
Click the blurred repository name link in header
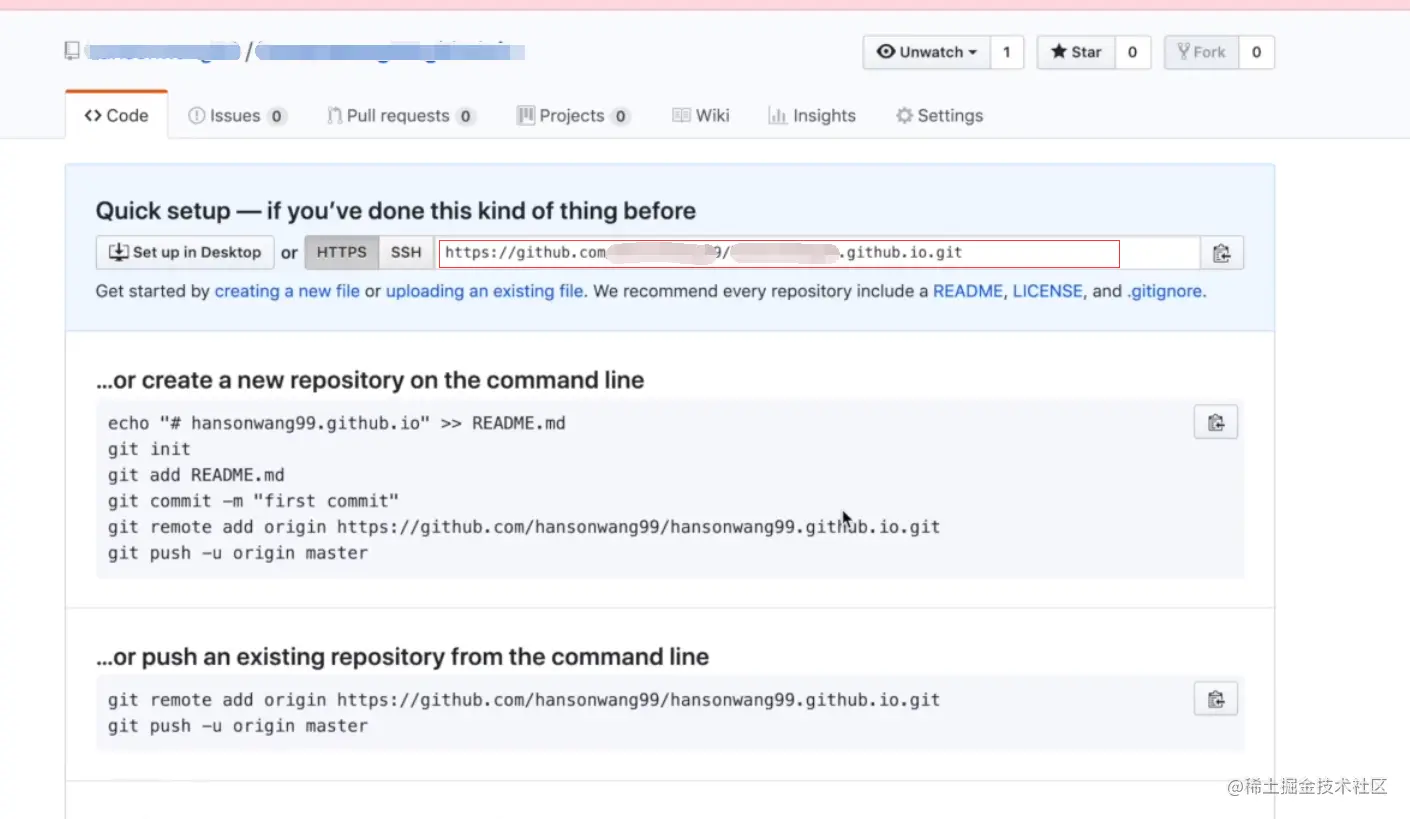391,51
